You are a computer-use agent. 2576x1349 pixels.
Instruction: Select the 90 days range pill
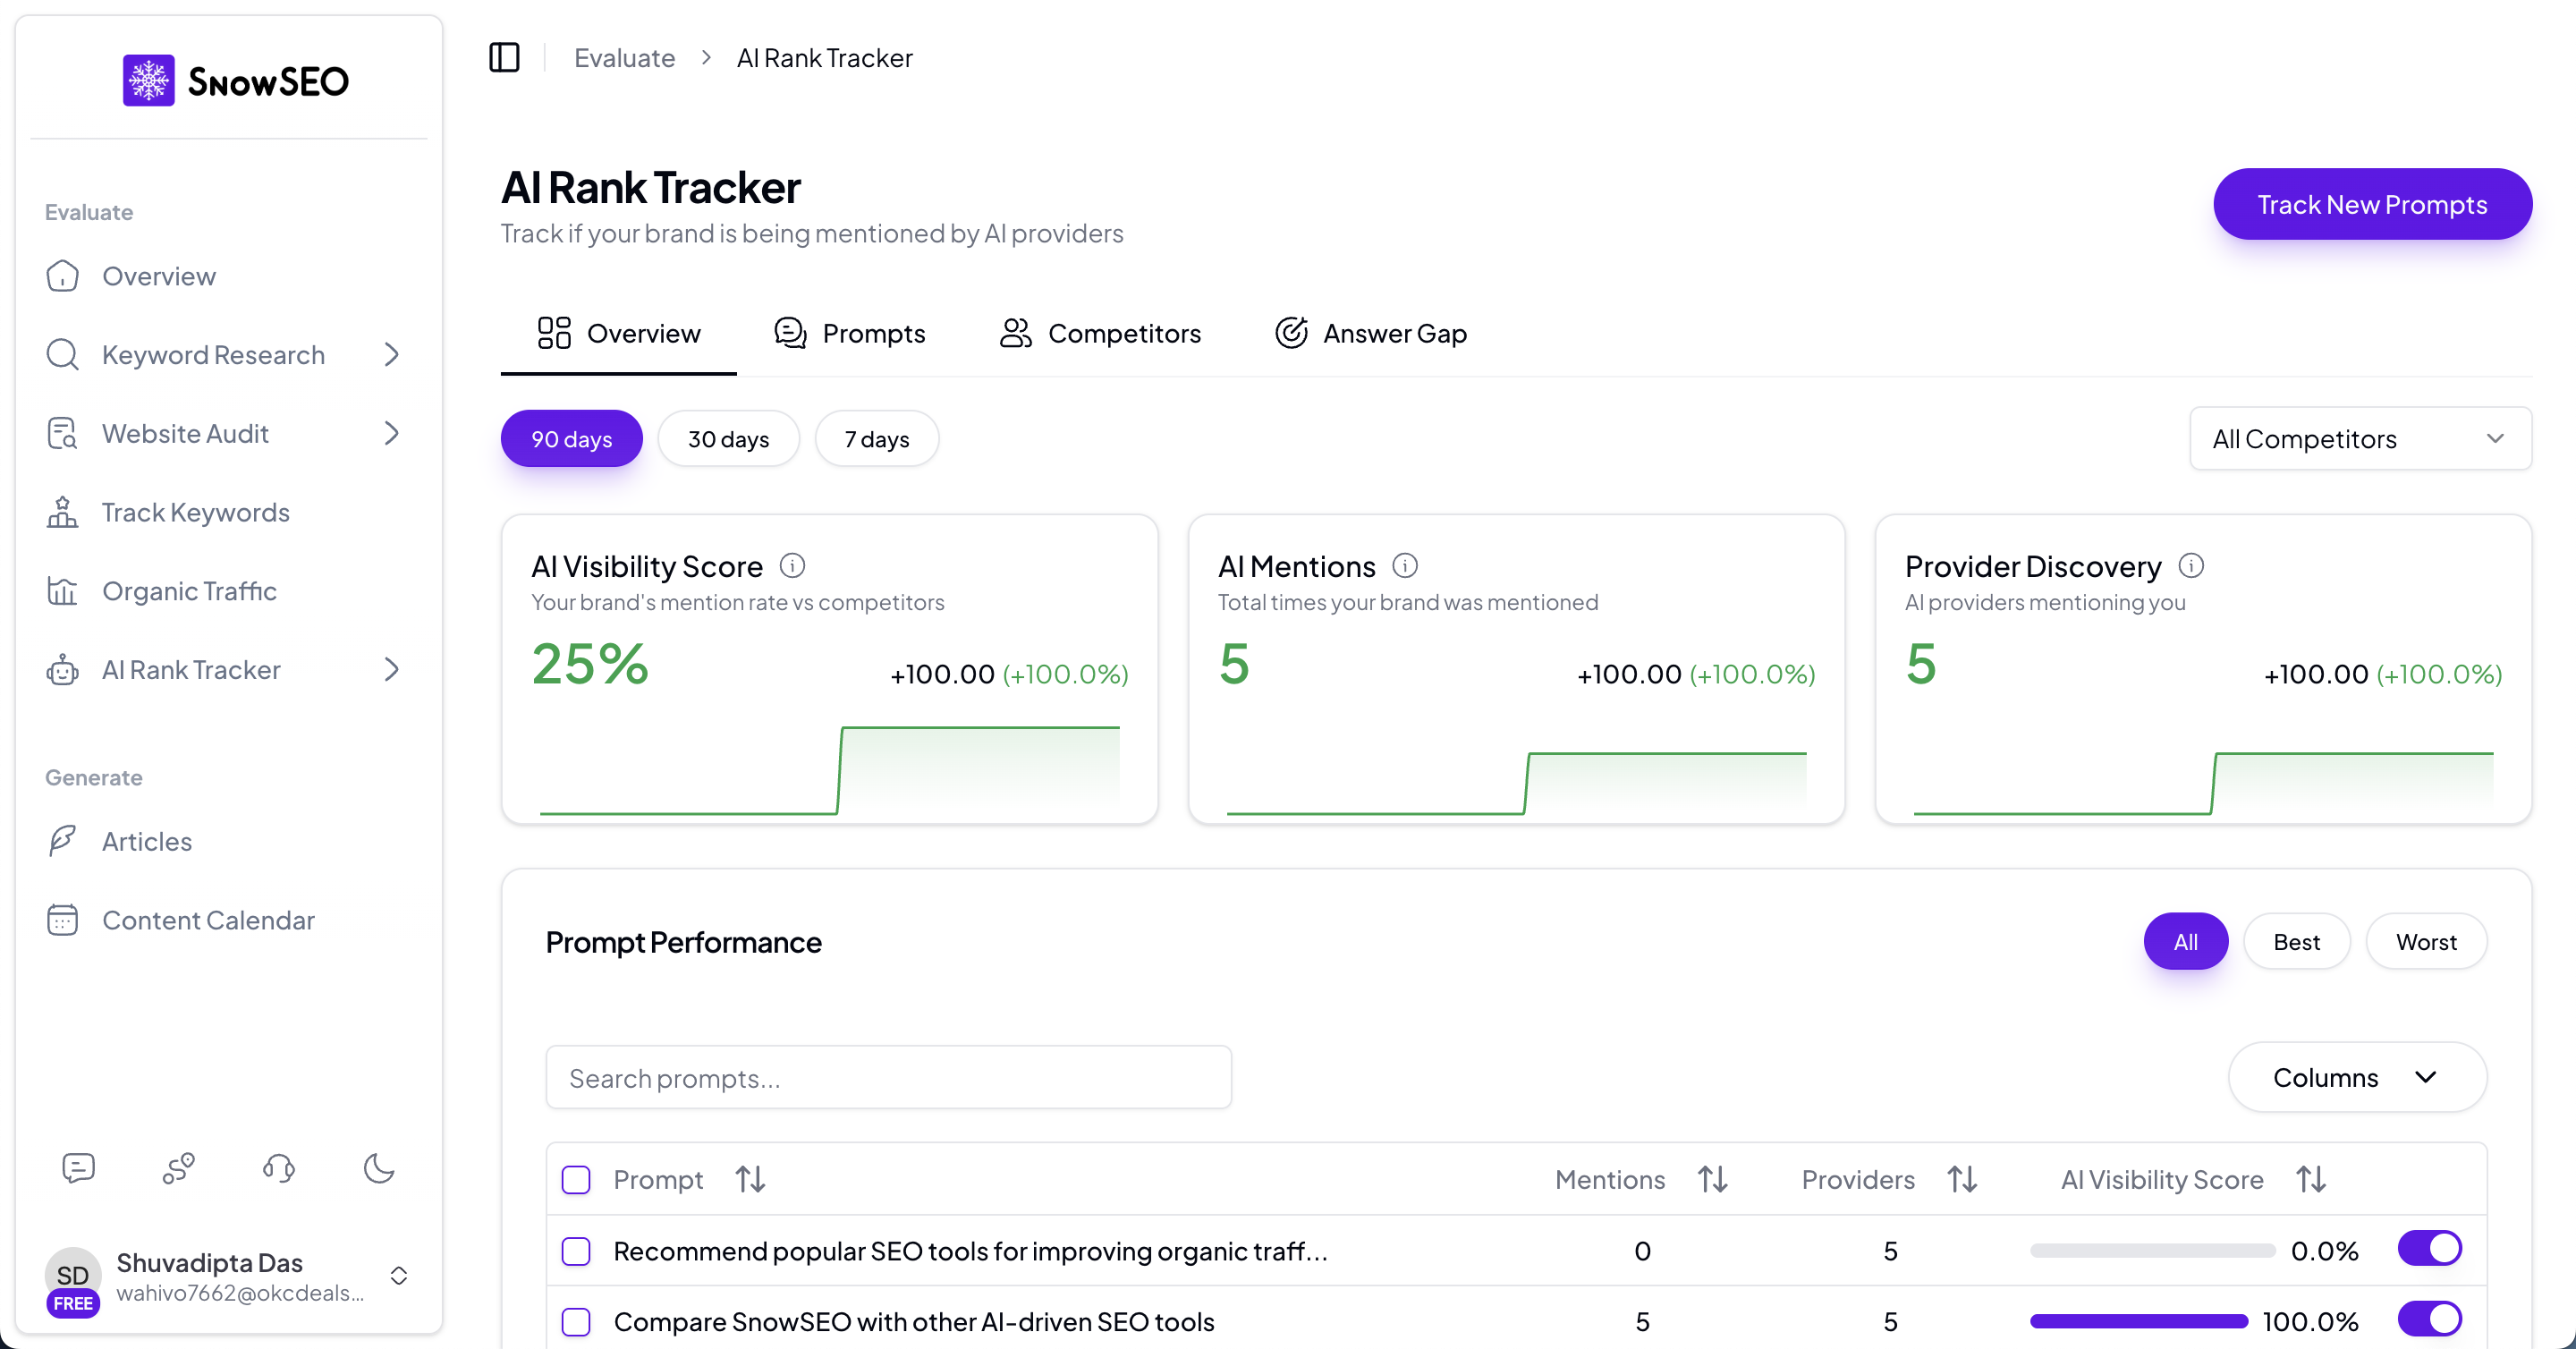[x=571, y=438]
